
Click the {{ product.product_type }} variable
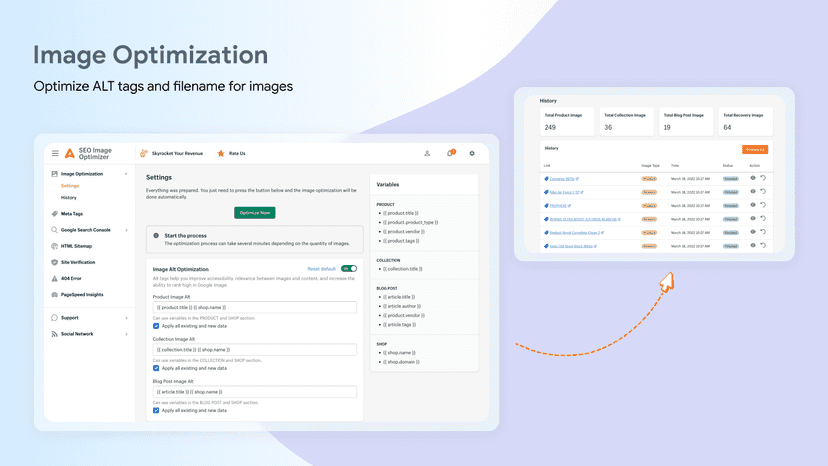click(x=411, y=222)
